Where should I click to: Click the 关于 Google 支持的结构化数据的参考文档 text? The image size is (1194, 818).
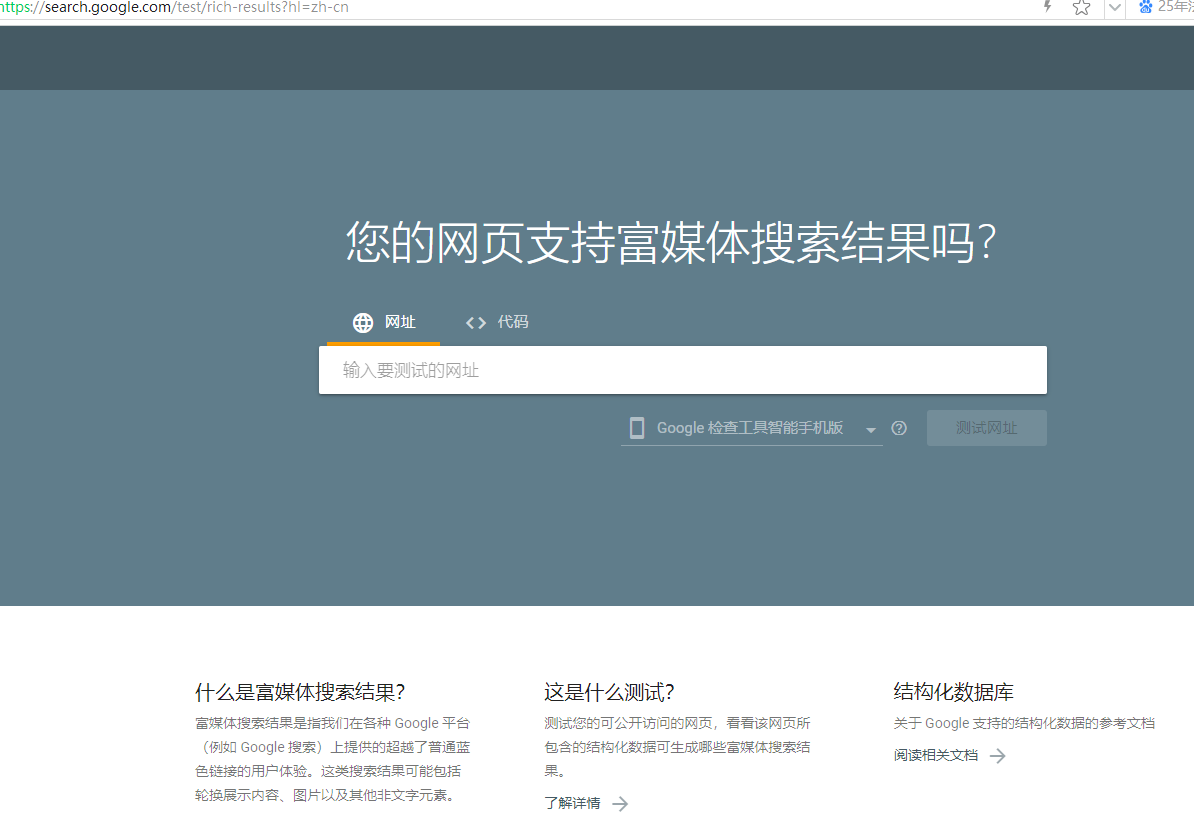tap(1024, 723)
